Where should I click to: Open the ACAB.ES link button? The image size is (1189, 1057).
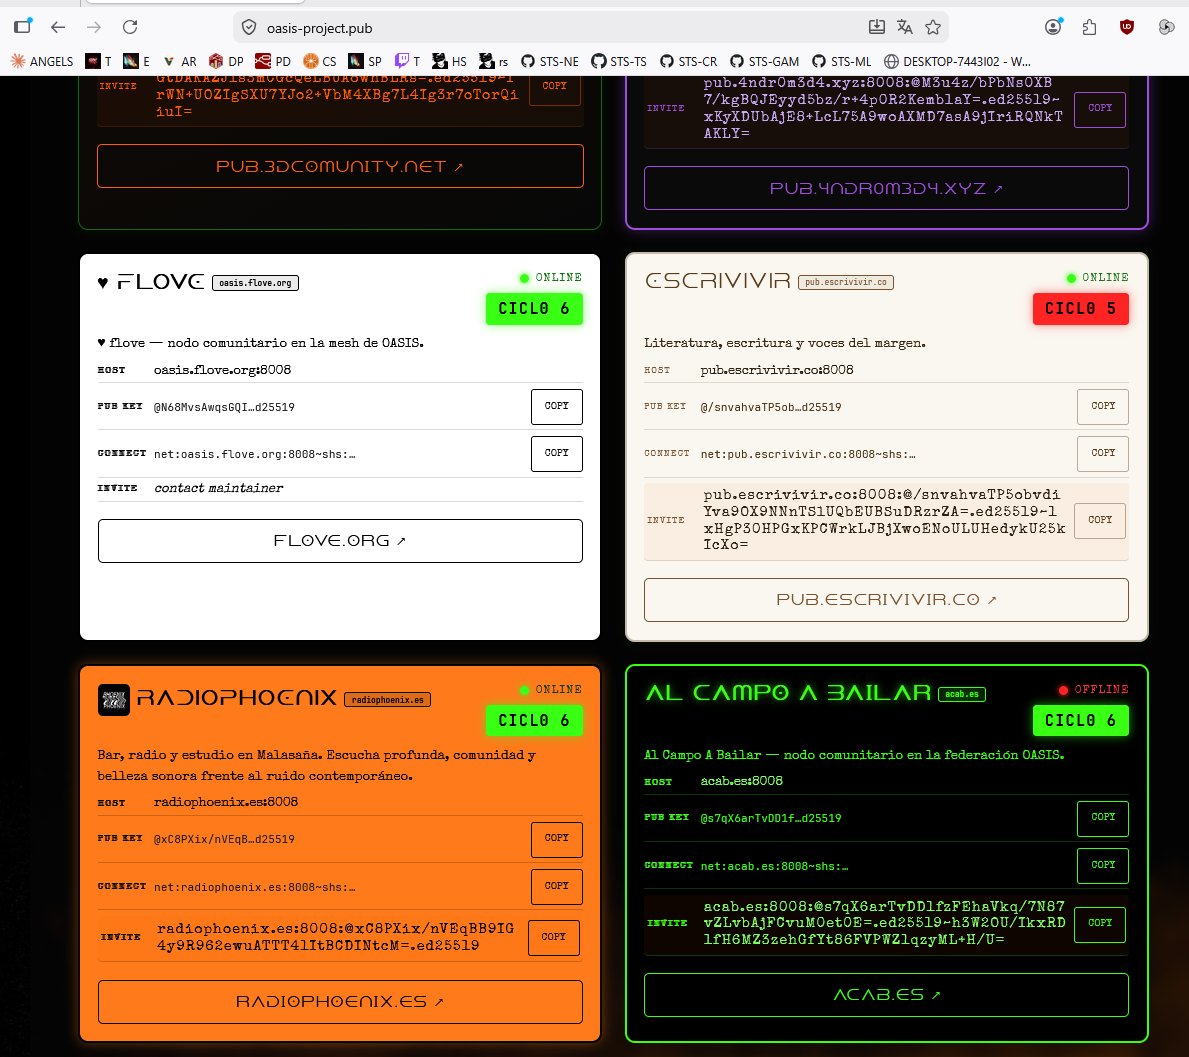(886, 995)
